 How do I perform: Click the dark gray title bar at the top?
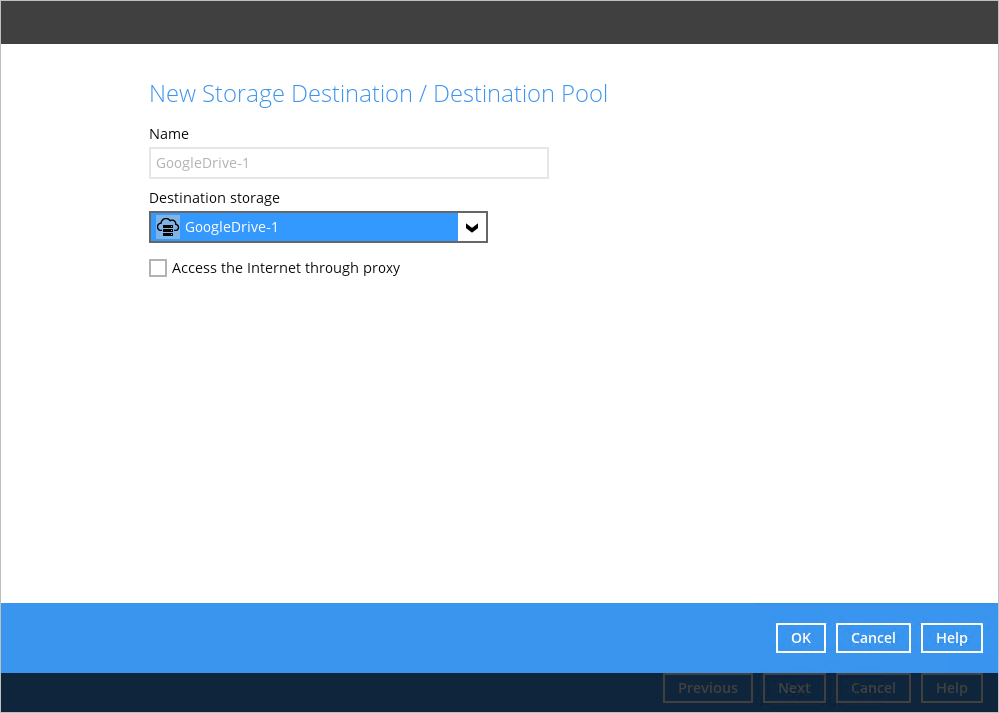click(x=499, y=22)
